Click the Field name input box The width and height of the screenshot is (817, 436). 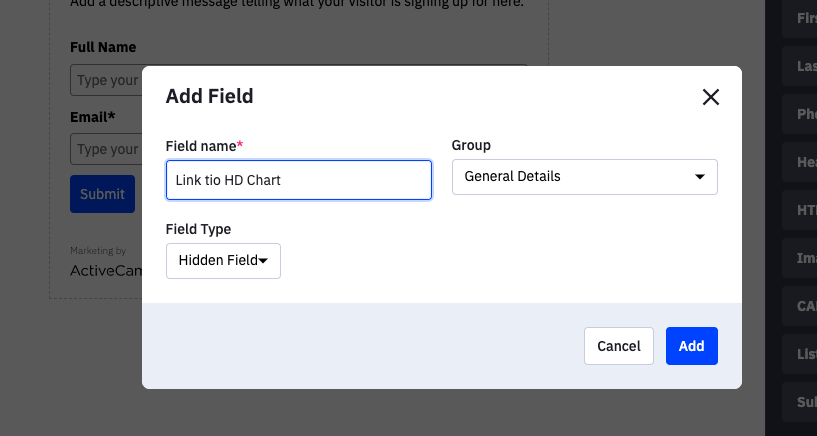(299, 180)
